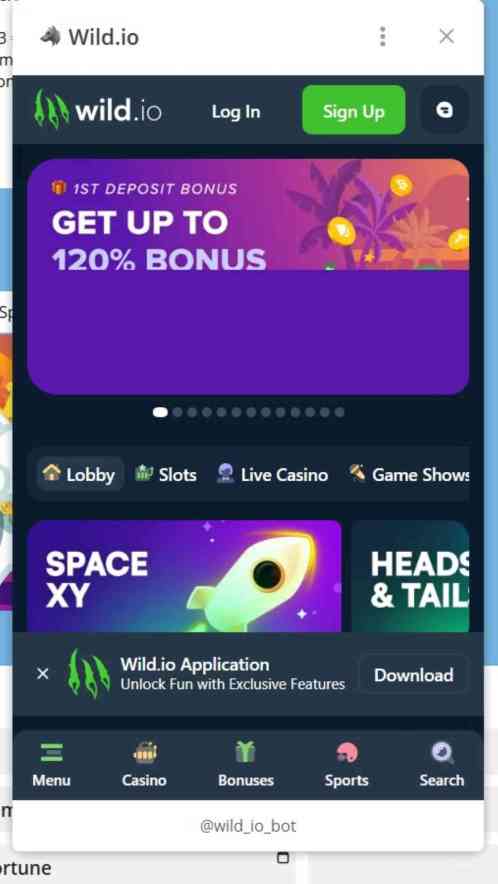Open the Space XY game thumbnail
Image resolution: width=498 pixels, height=884 pixels.
[184, 576]
